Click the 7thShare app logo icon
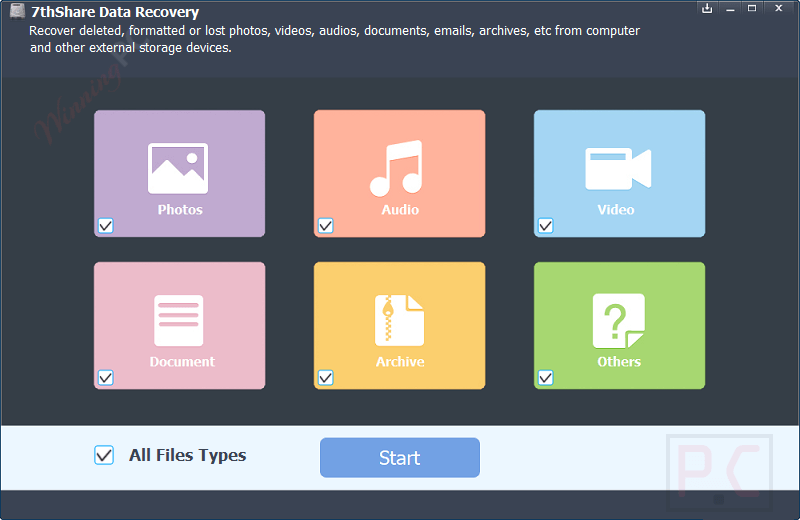Image resolution: width=800 pixels, height=520 pixels. [17, 12]
